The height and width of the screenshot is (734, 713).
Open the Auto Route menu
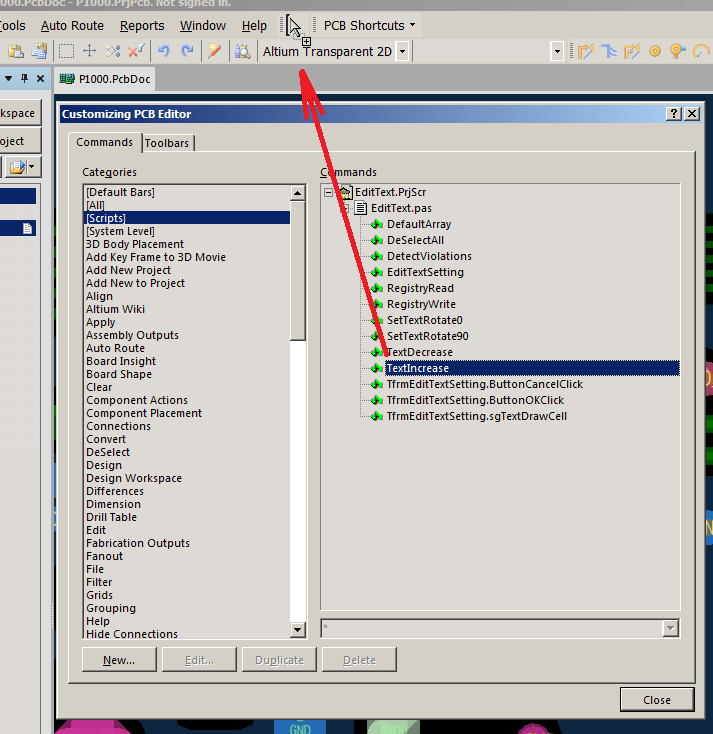tap(72, 26)
